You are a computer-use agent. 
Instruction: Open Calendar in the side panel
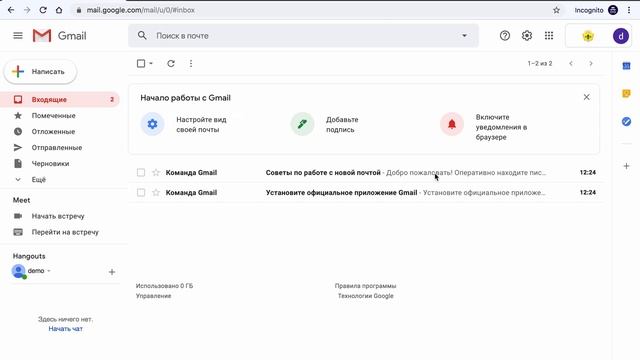[x=626, y=66]
